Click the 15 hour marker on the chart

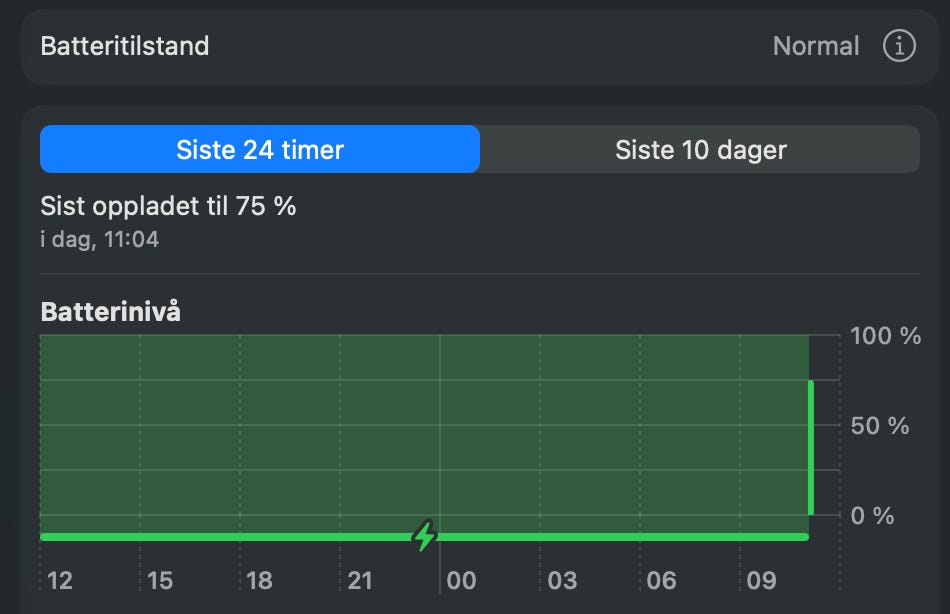tap(160, 581)
